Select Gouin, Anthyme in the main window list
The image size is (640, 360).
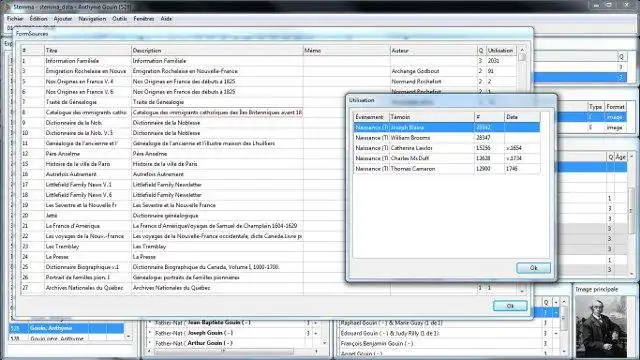[66, 328]
